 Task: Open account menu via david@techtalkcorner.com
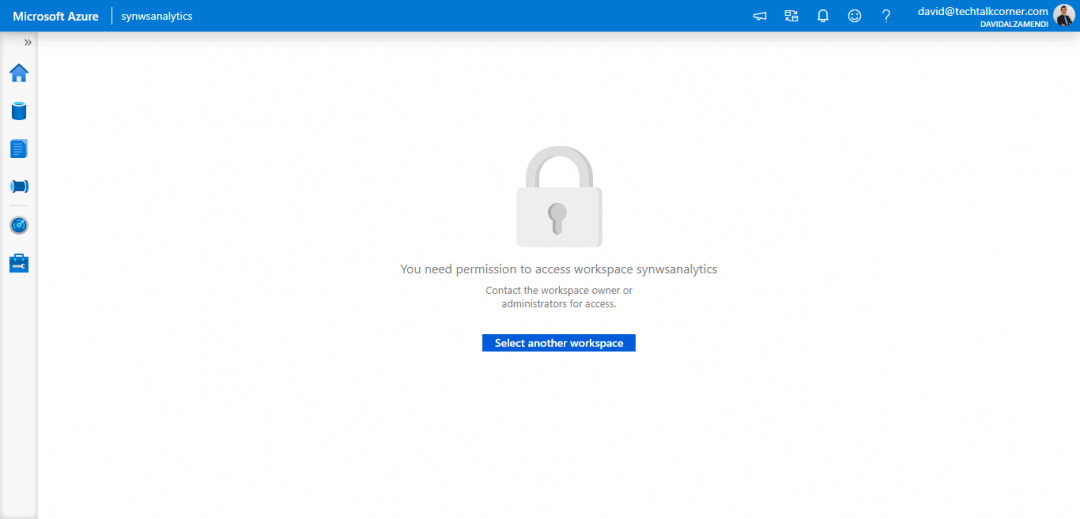(x=982, y=11)
